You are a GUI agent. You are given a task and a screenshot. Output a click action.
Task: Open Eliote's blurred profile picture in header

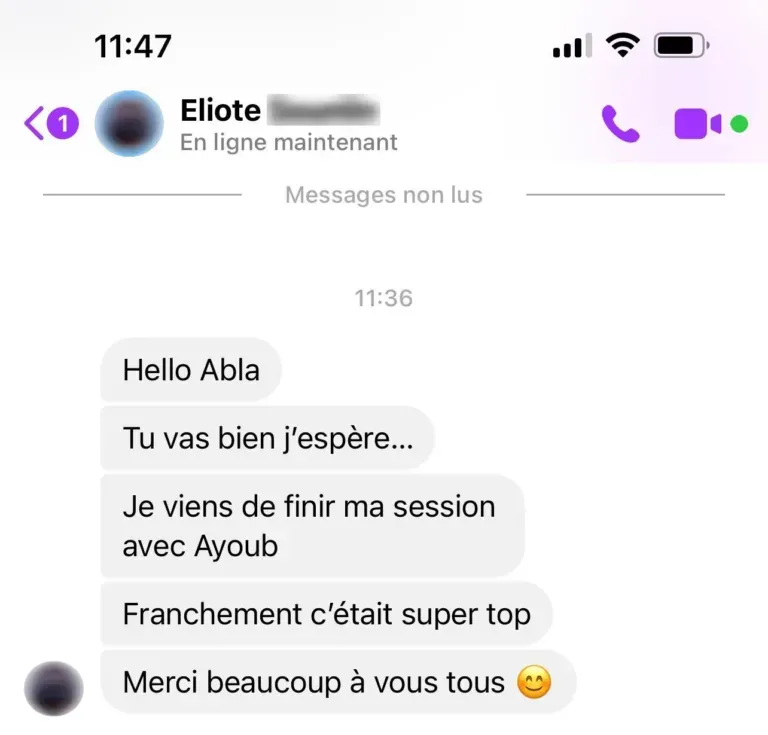129,123
